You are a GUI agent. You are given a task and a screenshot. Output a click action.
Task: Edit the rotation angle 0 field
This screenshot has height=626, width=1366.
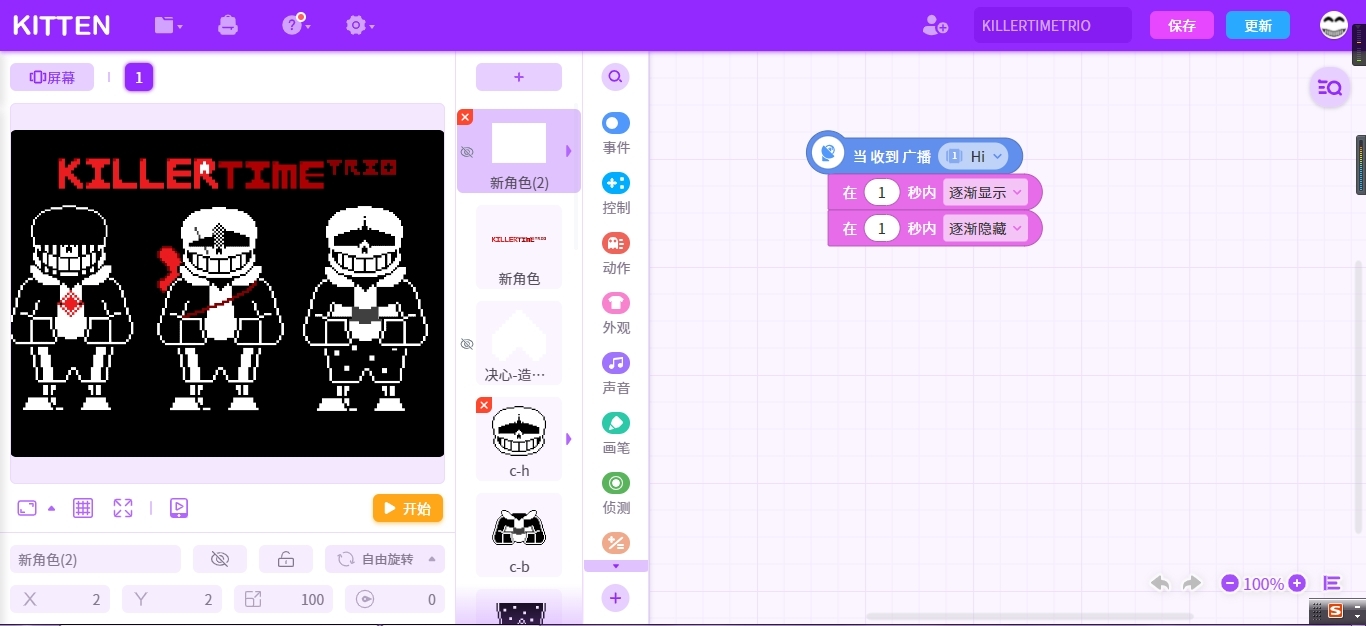(x=395, y=599)
